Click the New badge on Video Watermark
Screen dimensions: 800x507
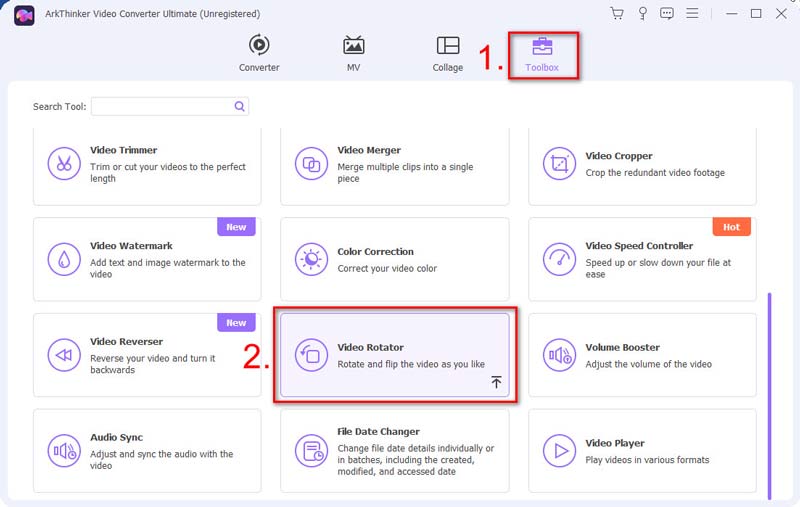(x=236, y=227)
